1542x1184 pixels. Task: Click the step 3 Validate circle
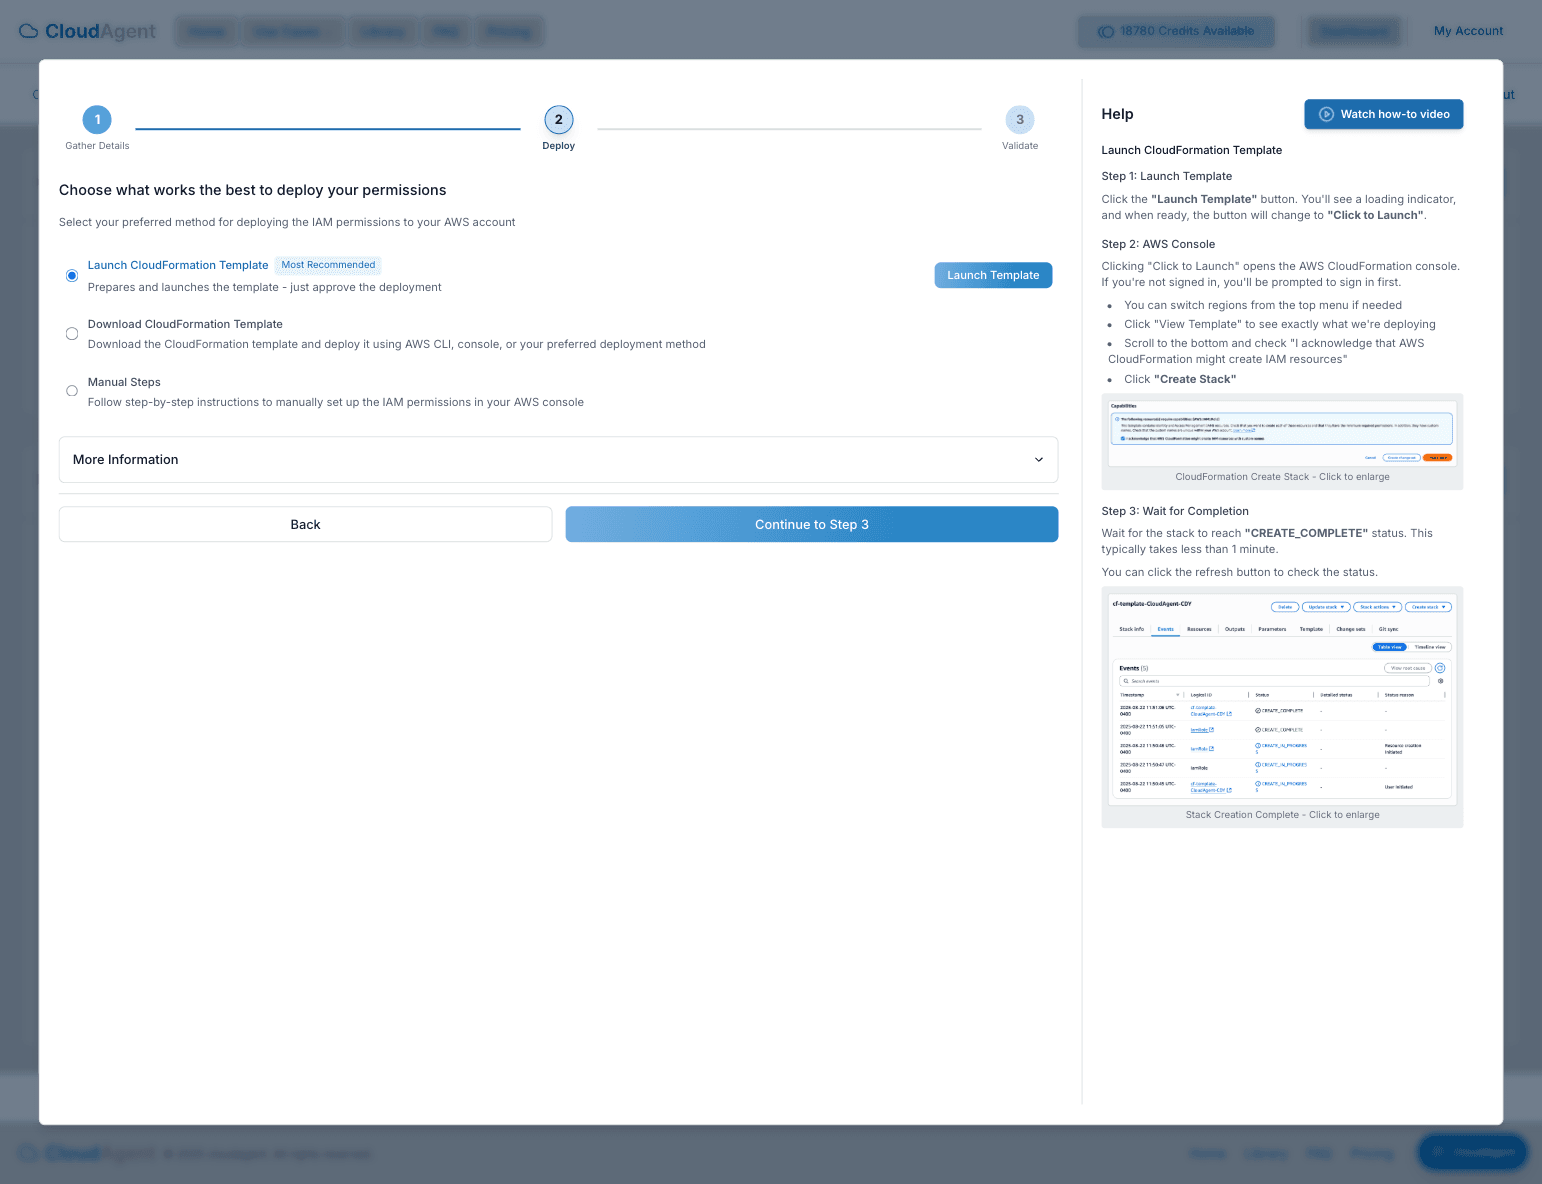tap(1019, 119)
